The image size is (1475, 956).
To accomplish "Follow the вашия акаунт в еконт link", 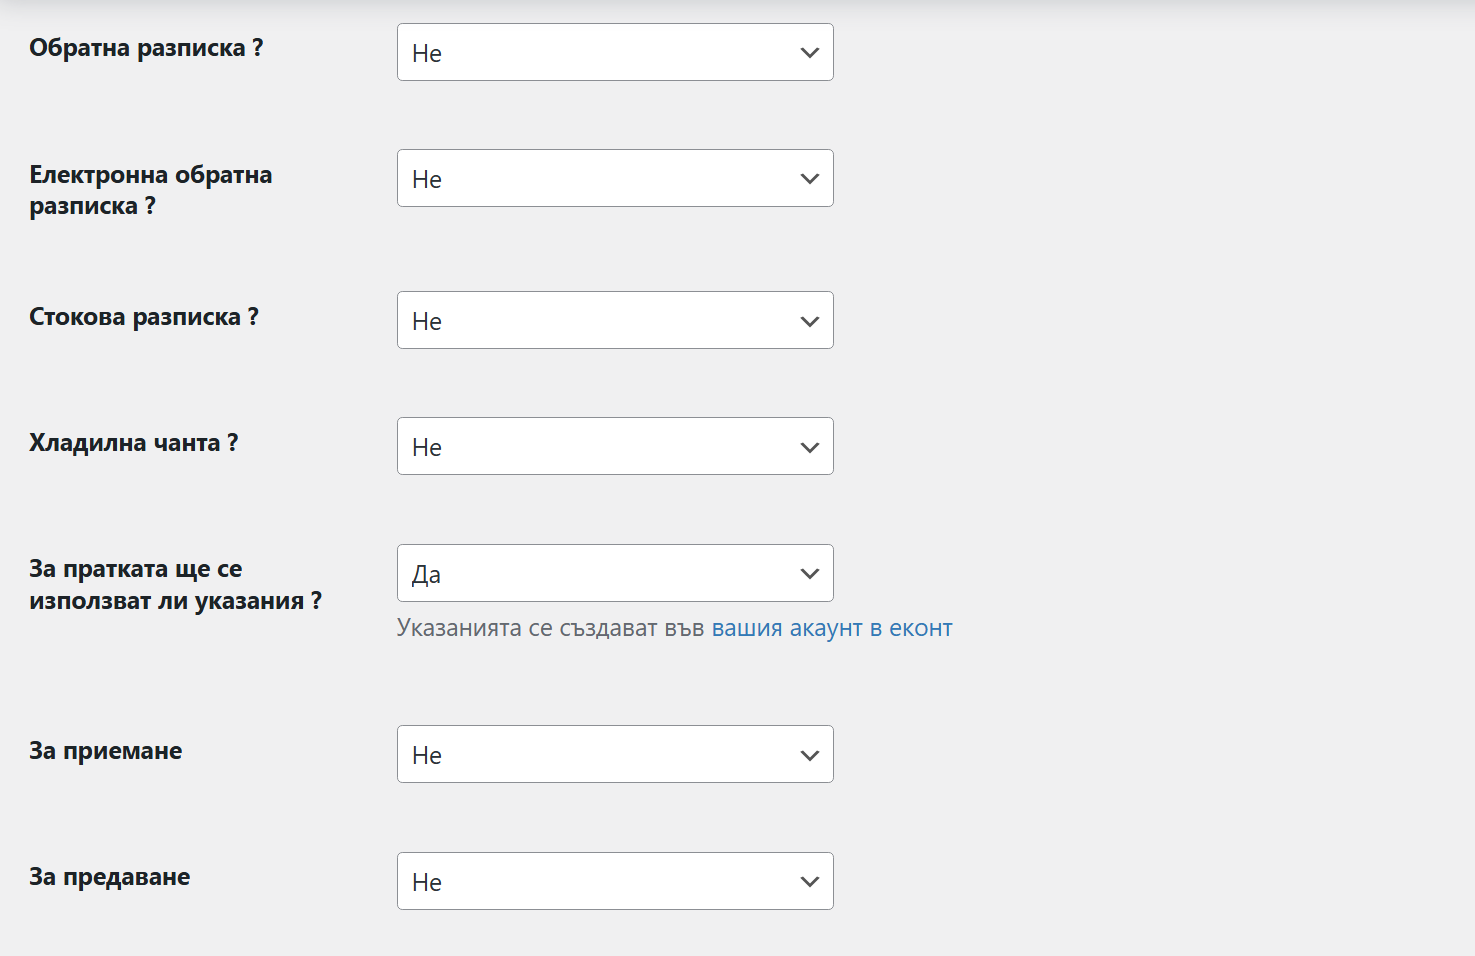I will (x=832, y=628).
